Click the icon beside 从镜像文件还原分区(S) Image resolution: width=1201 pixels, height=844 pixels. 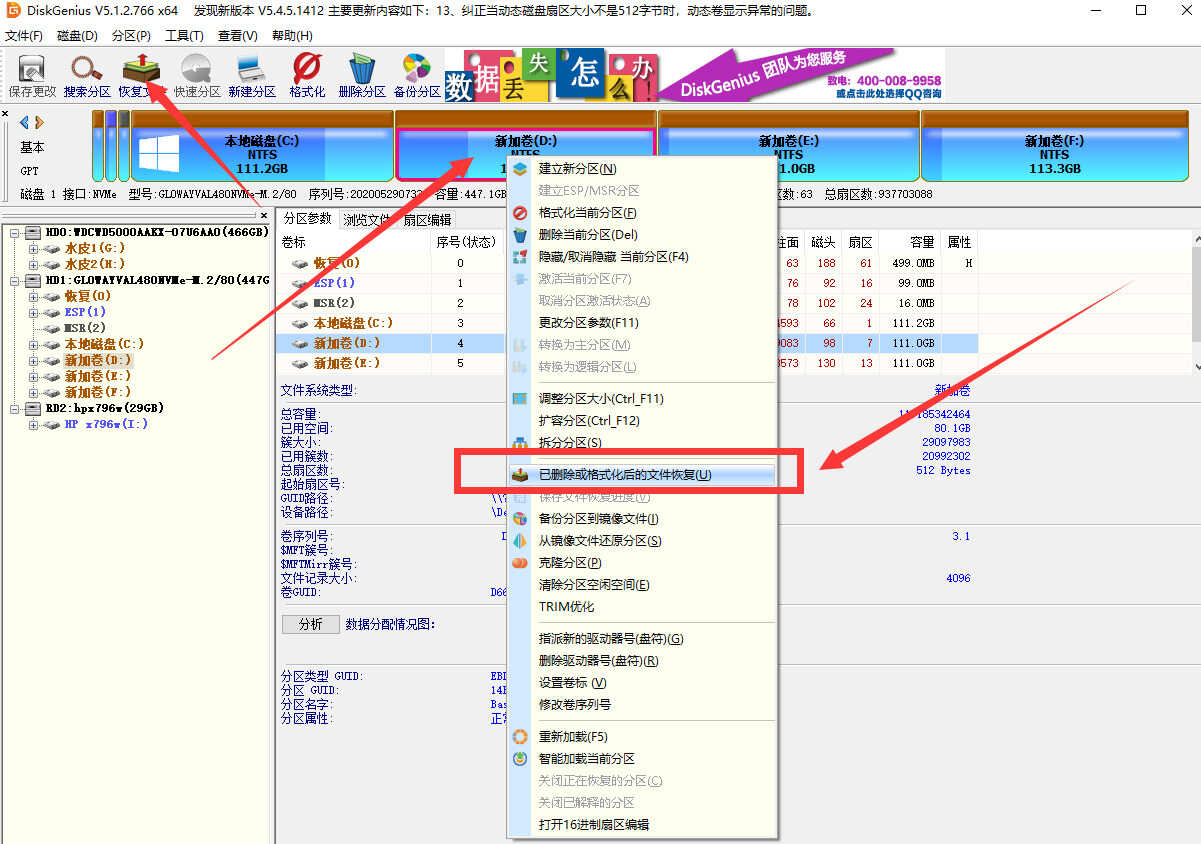(519, 541)
